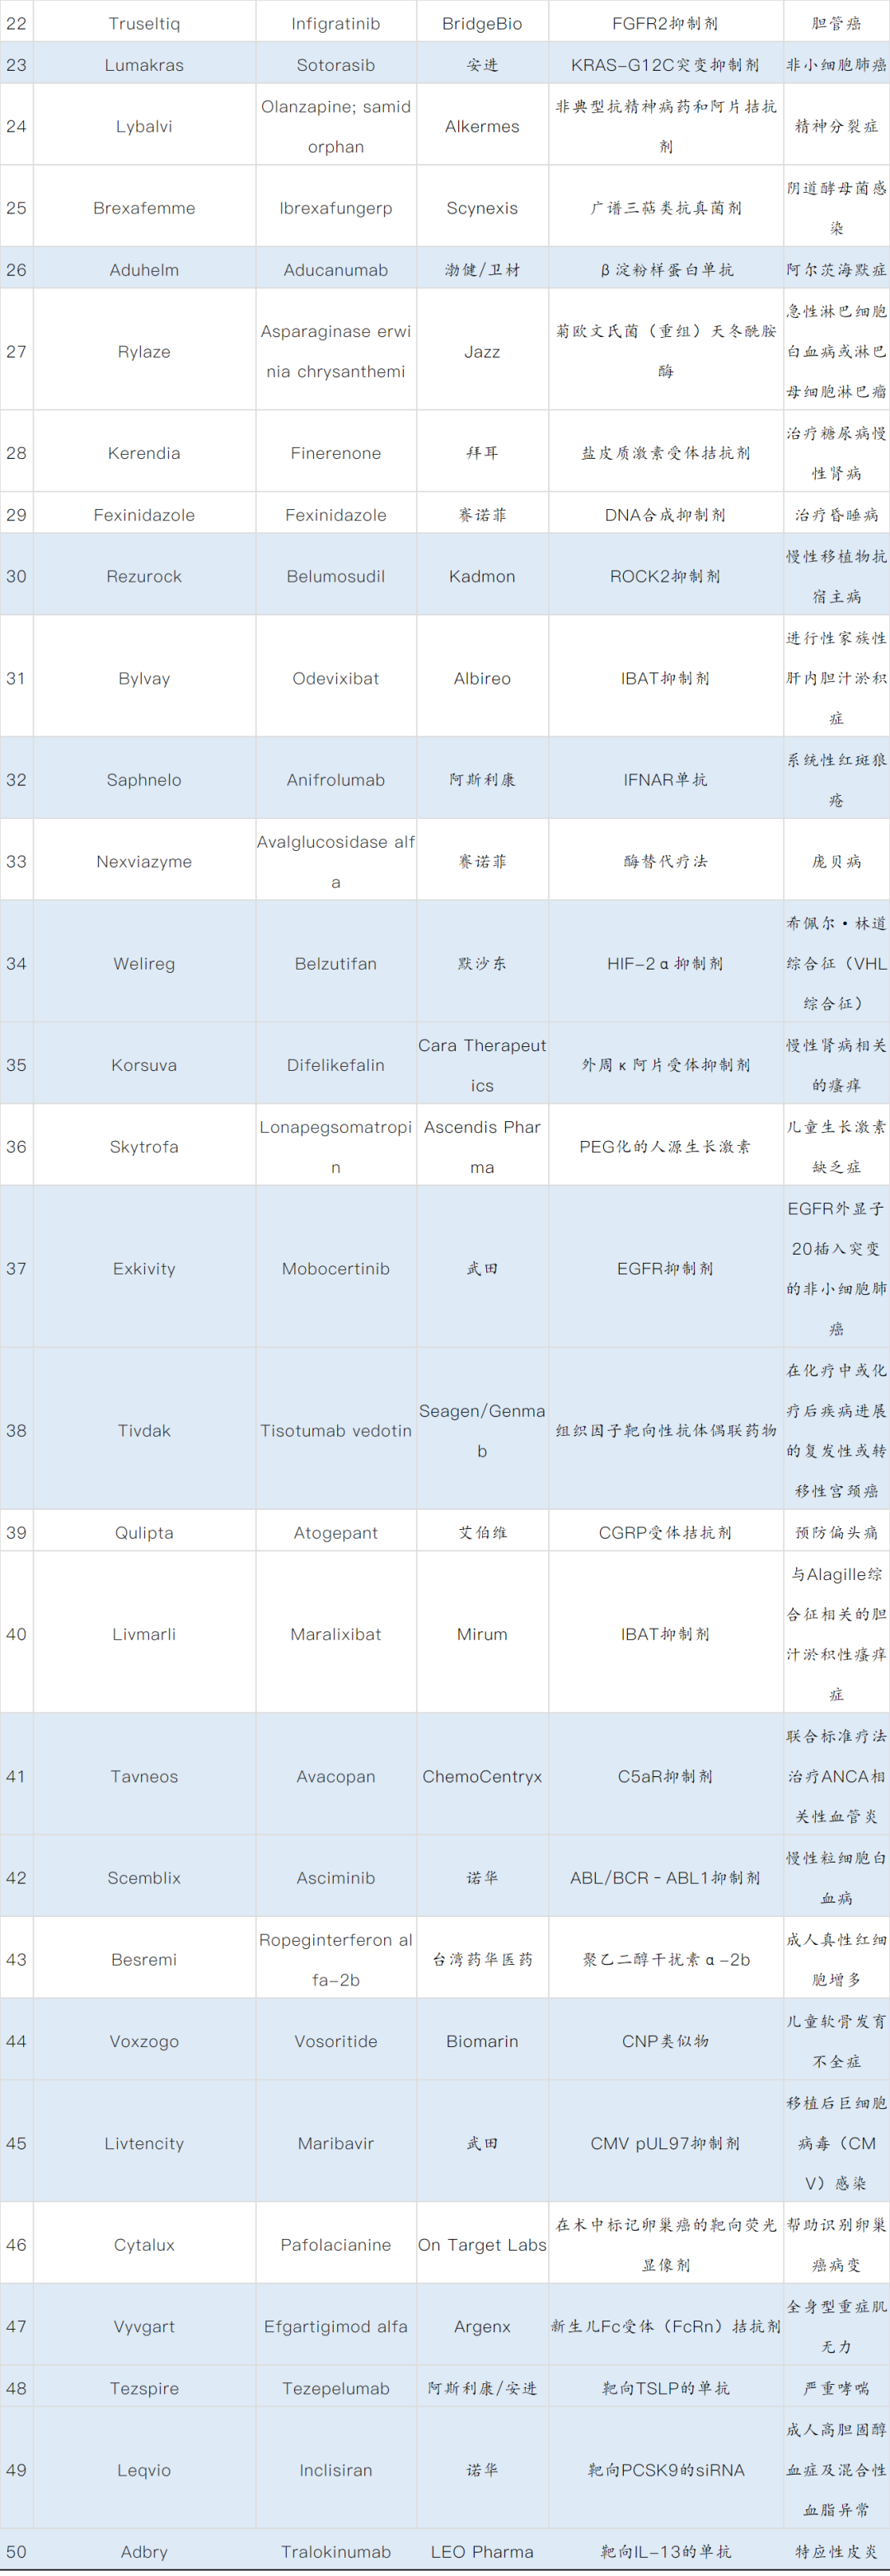
Task: Select the "Cytalux" cell
Action: click(144, 2245)
